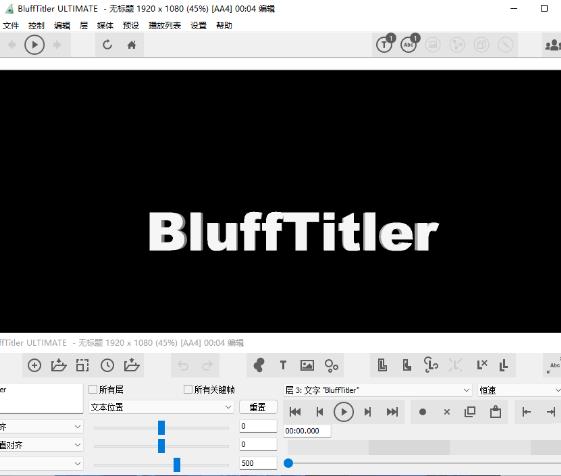Add a text layer with T icon
The height and width of the screenshot is (476, 561).
click(x=283, y=365)
